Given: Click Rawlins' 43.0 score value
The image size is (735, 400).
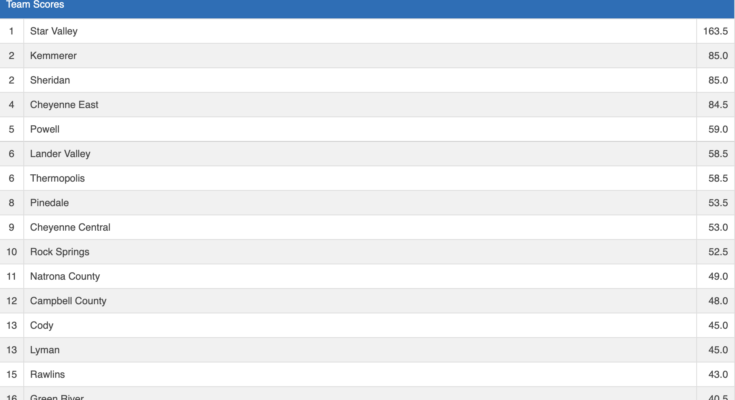Looking at the screenshot, I should [717, 374].
